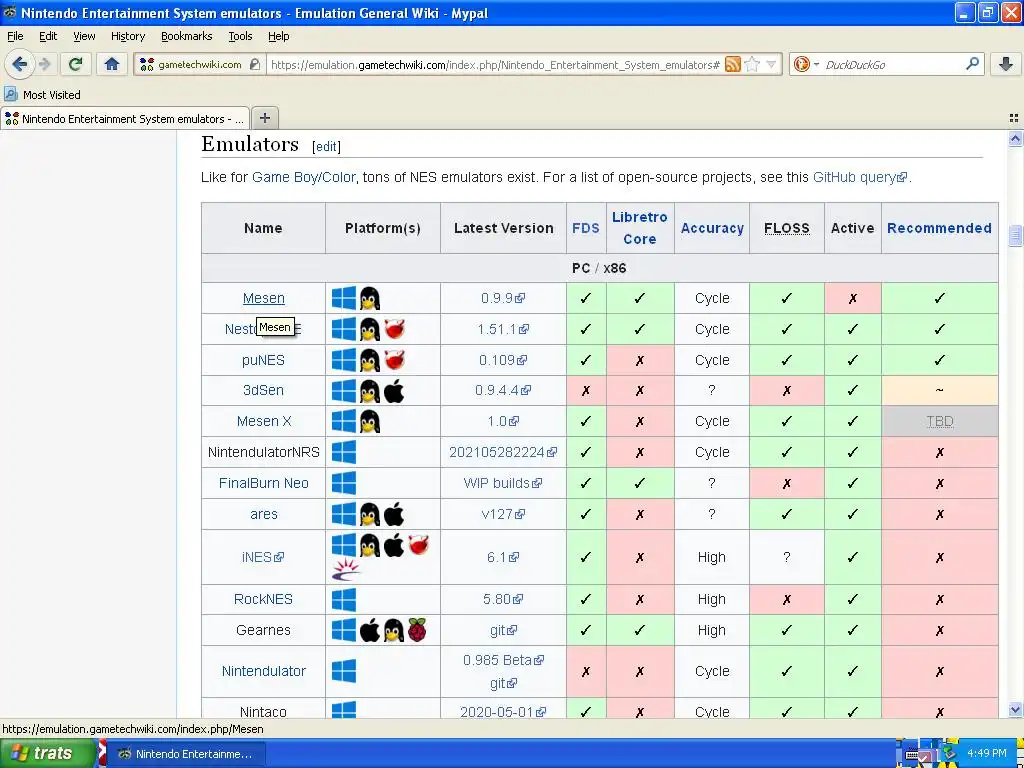Click the Nintendulator emulator link
Screen dimensions: 1024x768
click(264, 671)
